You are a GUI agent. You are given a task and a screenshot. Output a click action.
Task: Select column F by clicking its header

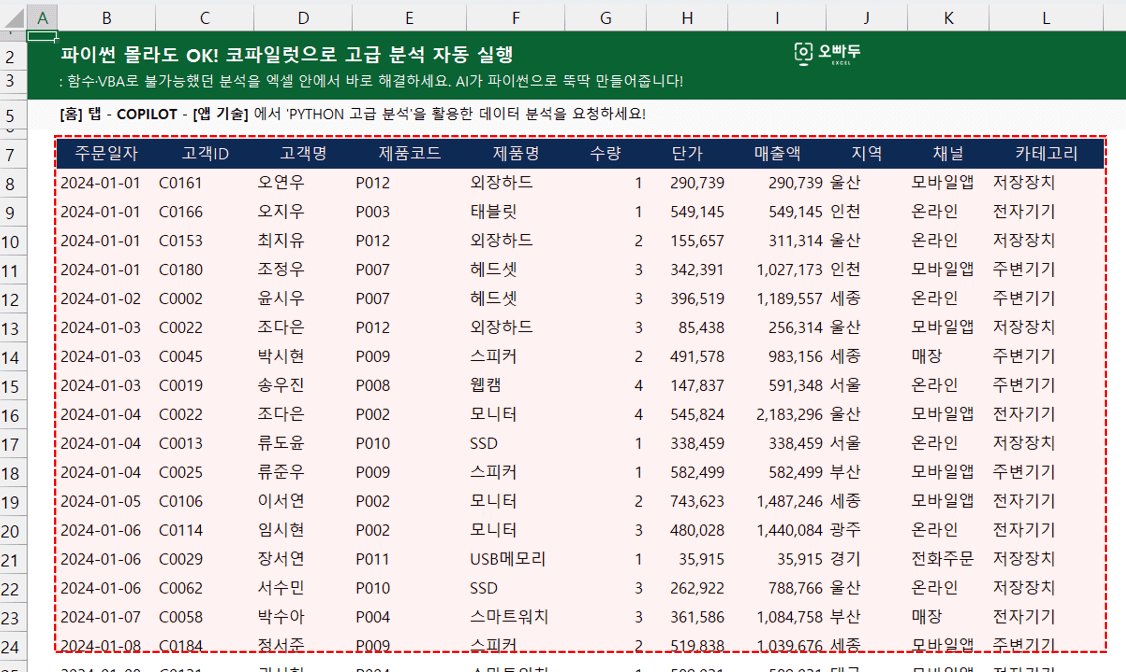tap(515, 17)
